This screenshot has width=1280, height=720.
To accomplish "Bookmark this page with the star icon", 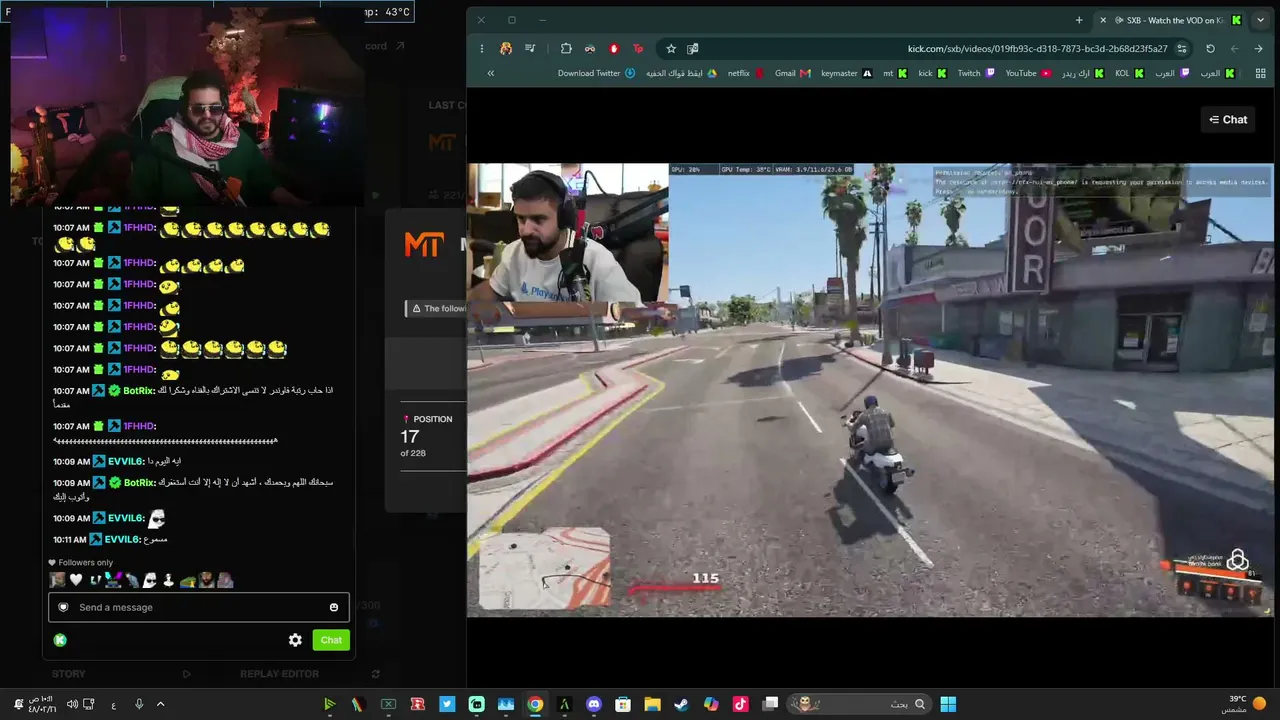I will 671,48.
